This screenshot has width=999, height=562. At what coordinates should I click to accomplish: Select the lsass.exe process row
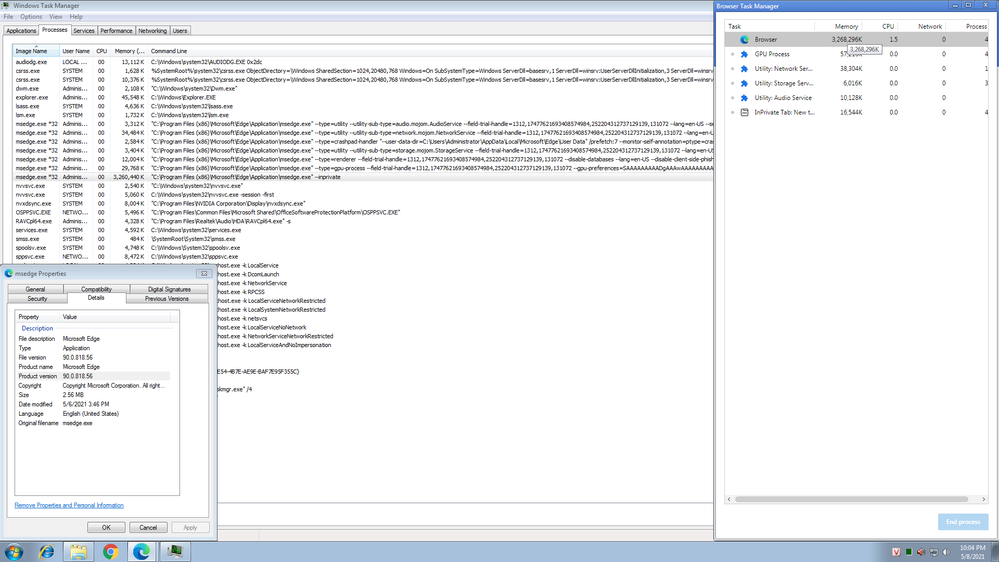[363, 106]
